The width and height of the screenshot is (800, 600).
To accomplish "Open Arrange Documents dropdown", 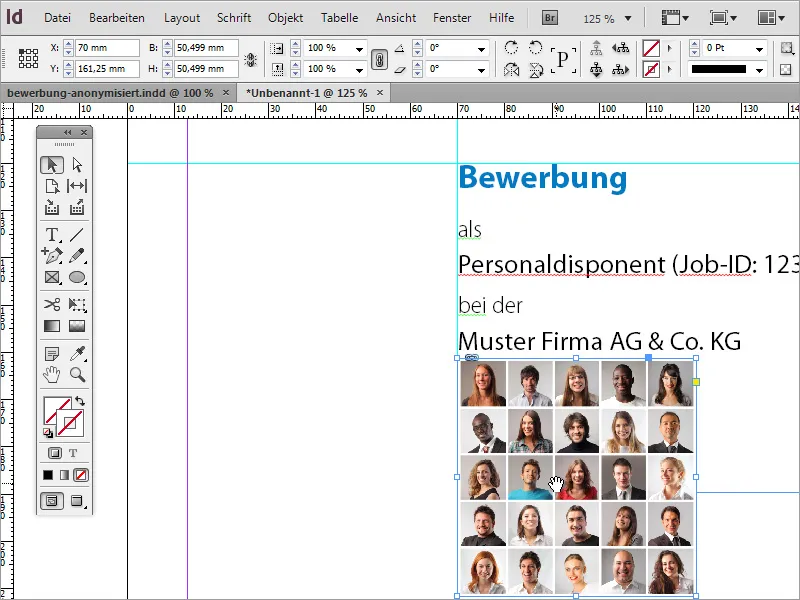I will [771, 18].
